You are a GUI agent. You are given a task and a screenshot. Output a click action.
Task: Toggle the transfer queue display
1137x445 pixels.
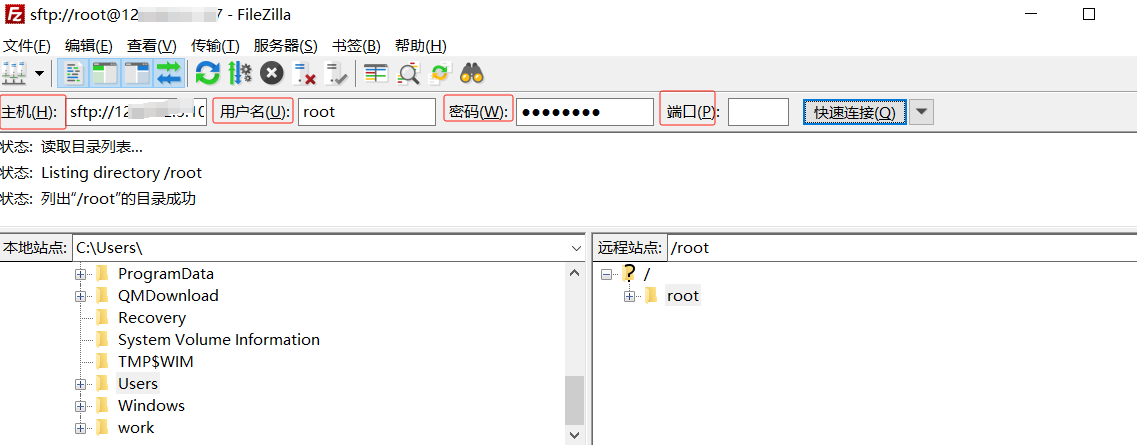pos(169,72)
